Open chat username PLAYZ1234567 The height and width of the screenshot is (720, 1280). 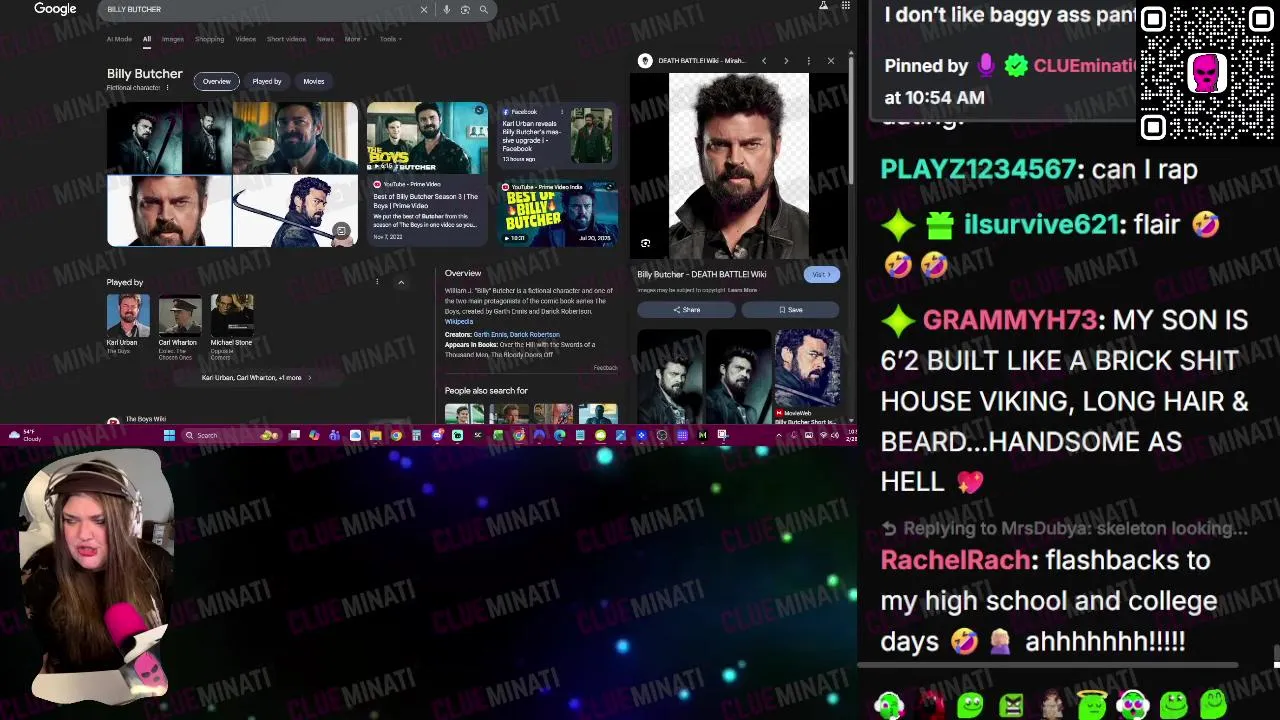pos(978,170)
